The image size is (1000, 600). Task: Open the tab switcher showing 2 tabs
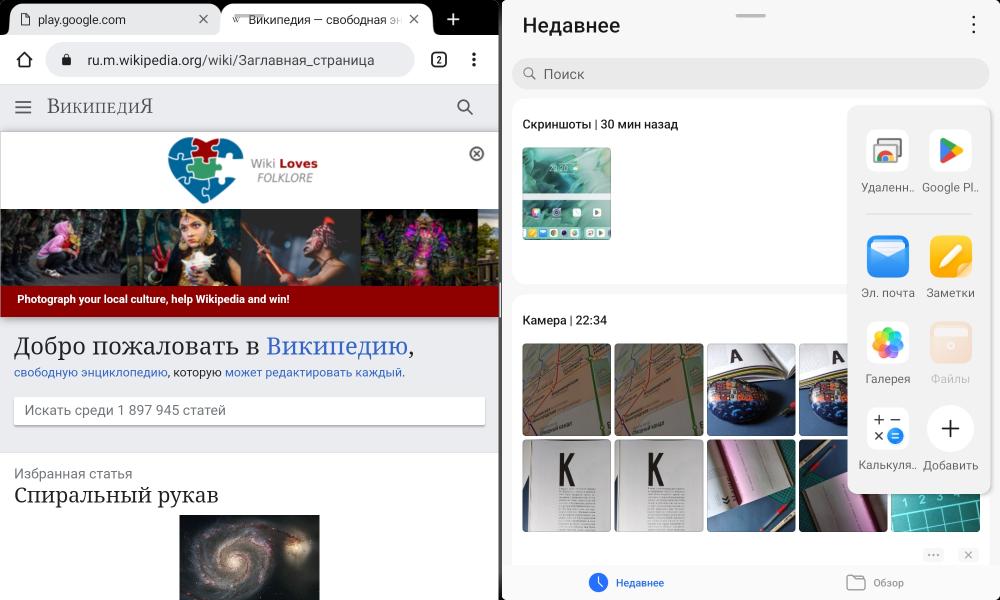[x=439, y=60]
